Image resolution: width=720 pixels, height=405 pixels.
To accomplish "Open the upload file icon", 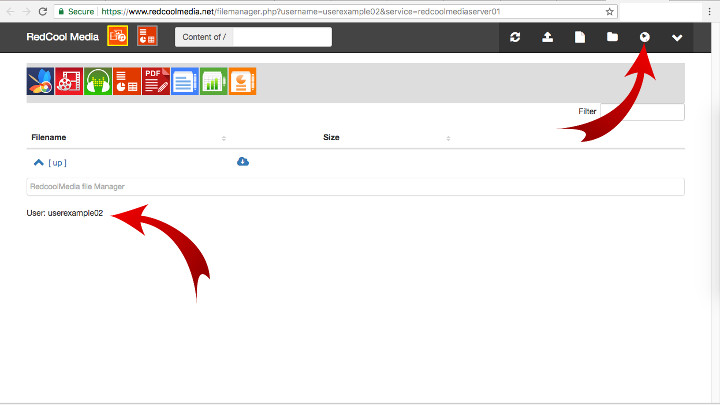I will pos(547,37).
